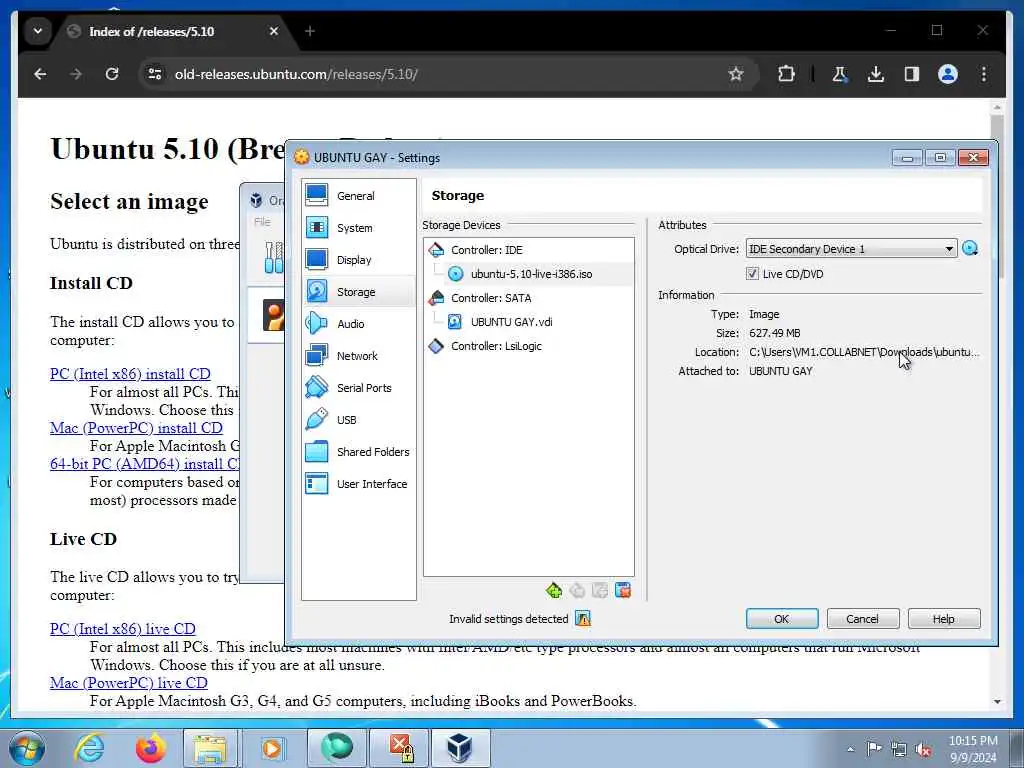Open the General settings category

[x=358, y=195]
